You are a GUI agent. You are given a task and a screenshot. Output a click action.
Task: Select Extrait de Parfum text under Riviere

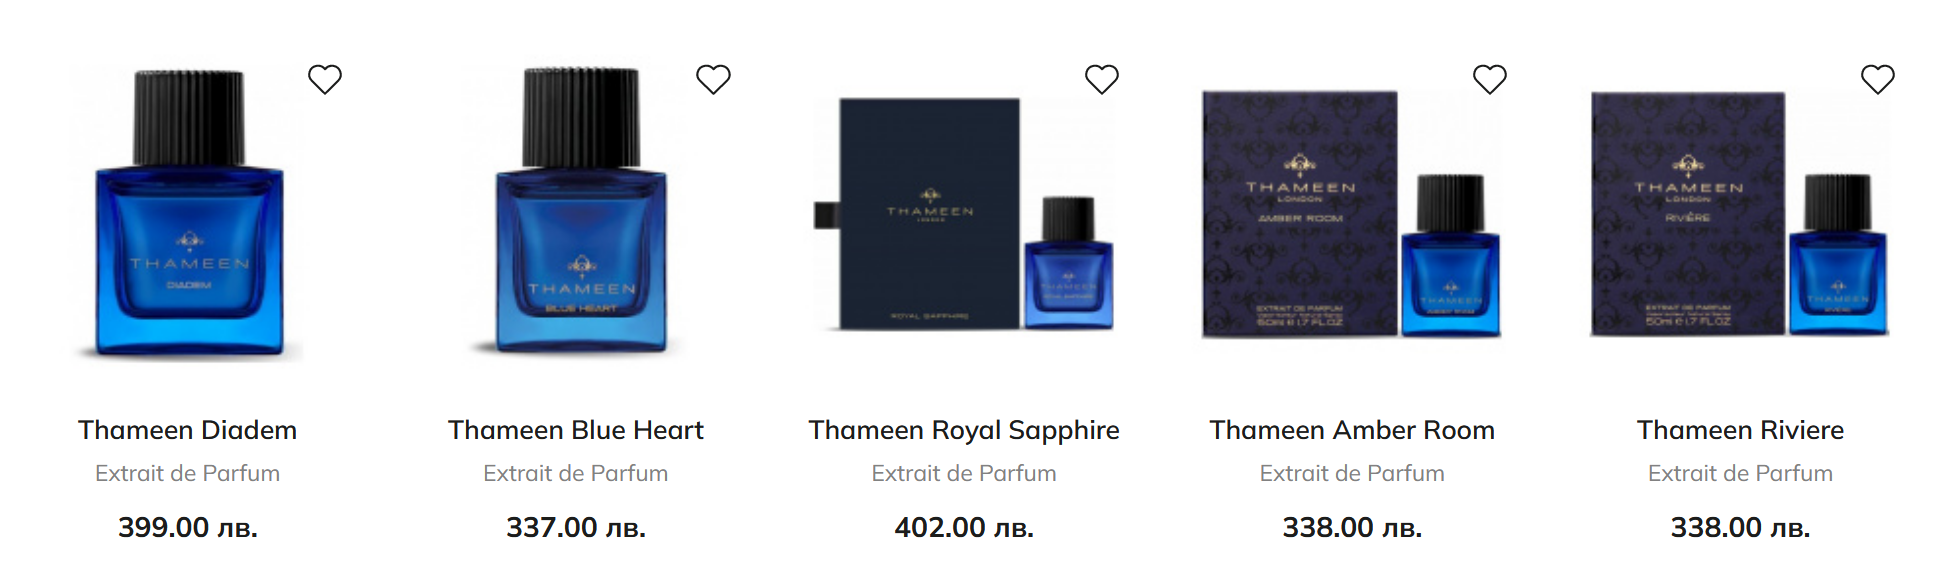click(x=1740, y=473)
